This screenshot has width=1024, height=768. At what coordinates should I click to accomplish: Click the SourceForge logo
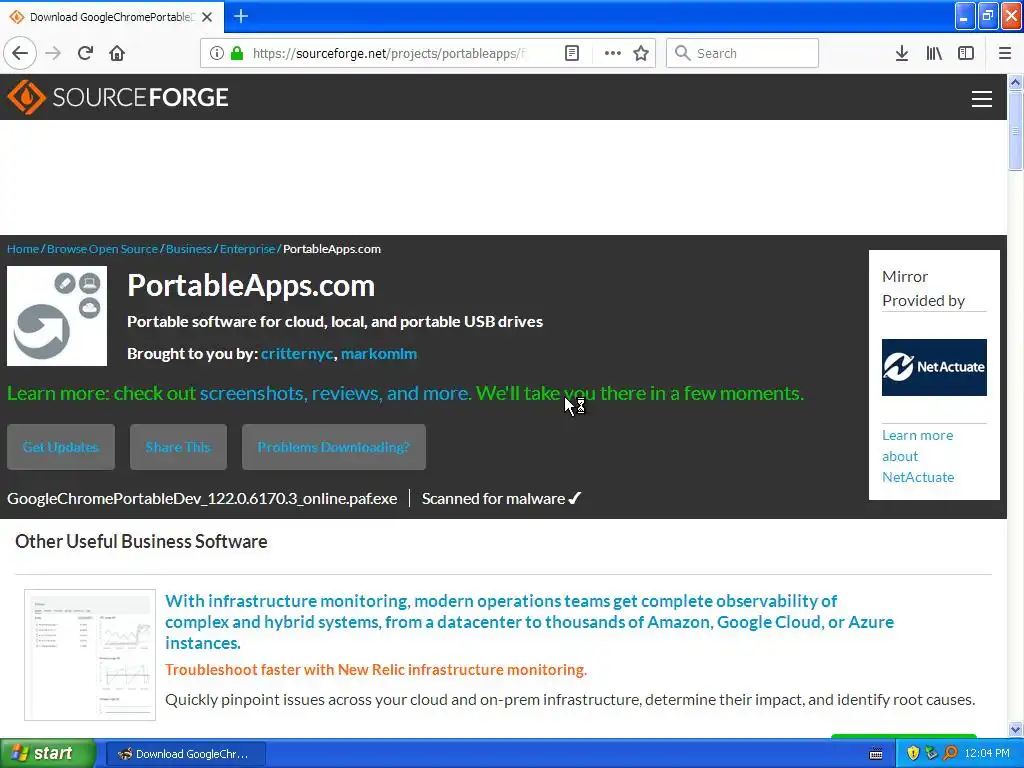[118, 97]
